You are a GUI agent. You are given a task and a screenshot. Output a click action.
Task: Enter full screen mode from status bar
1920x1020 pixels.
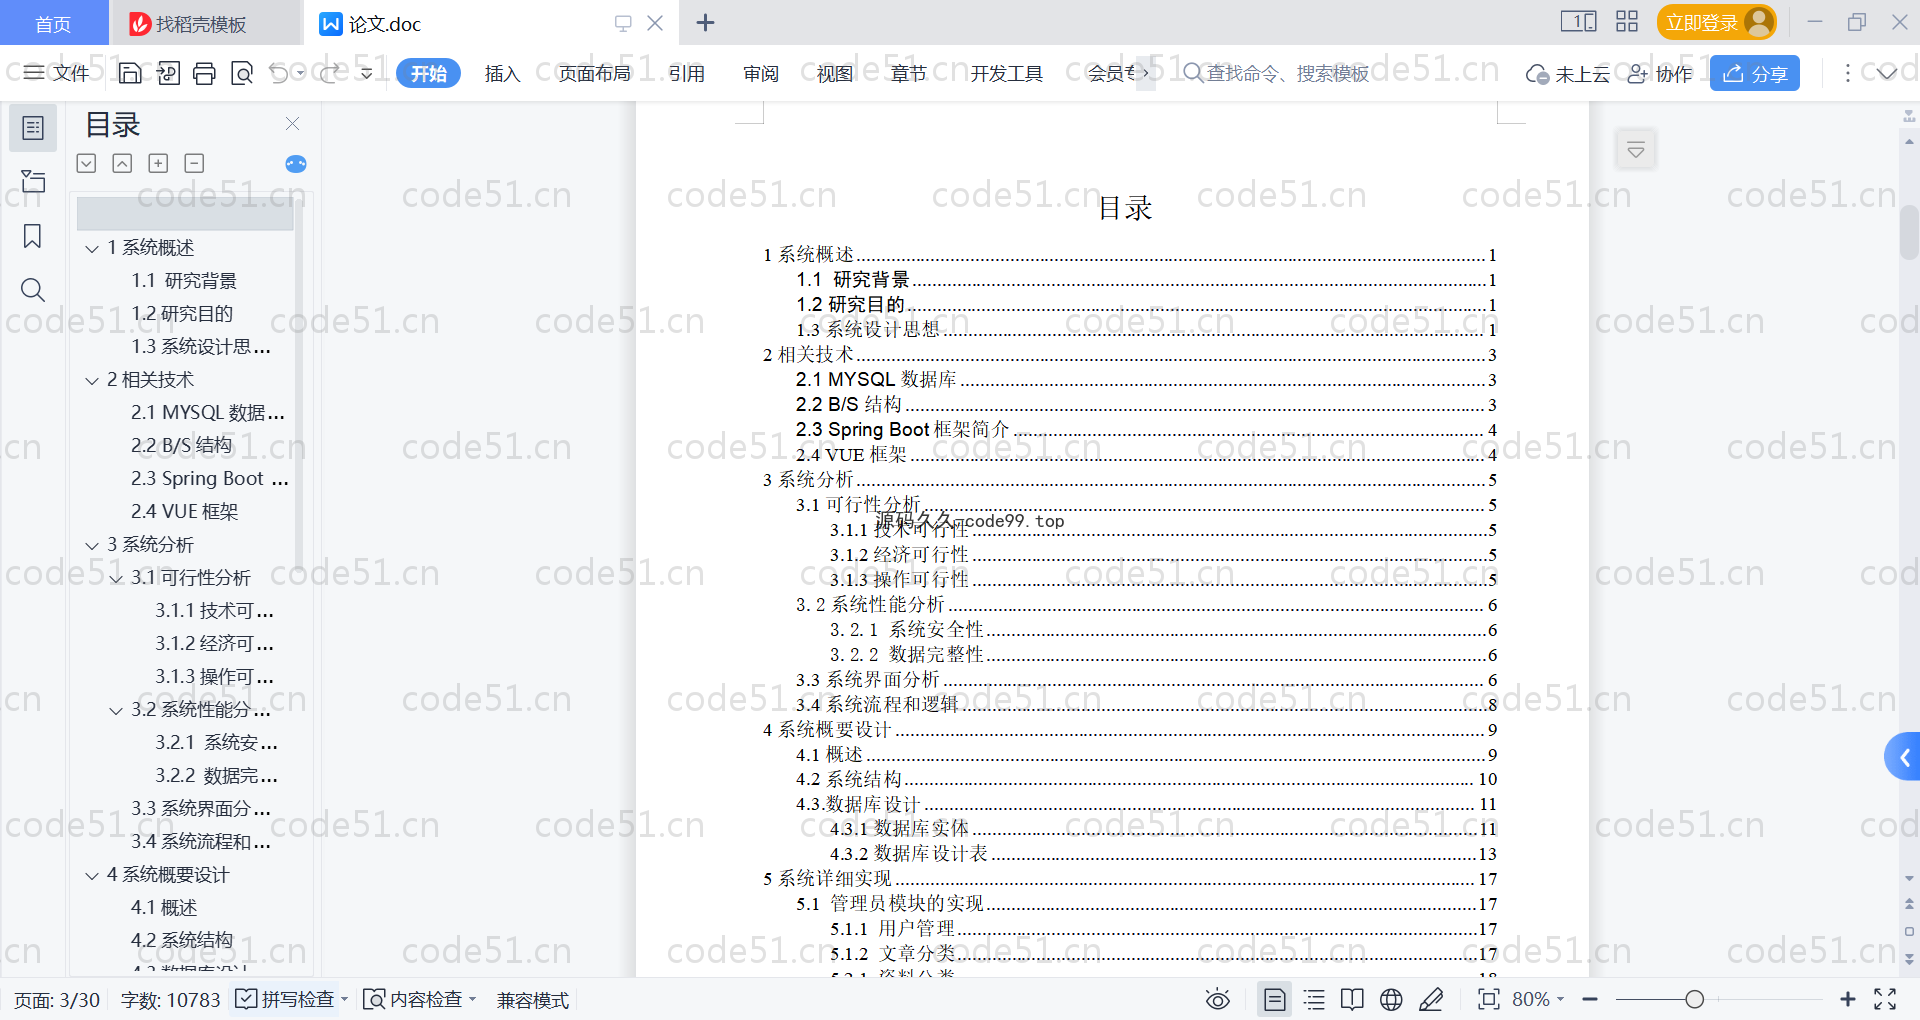pyautogui.click(x=1885, y=999)
